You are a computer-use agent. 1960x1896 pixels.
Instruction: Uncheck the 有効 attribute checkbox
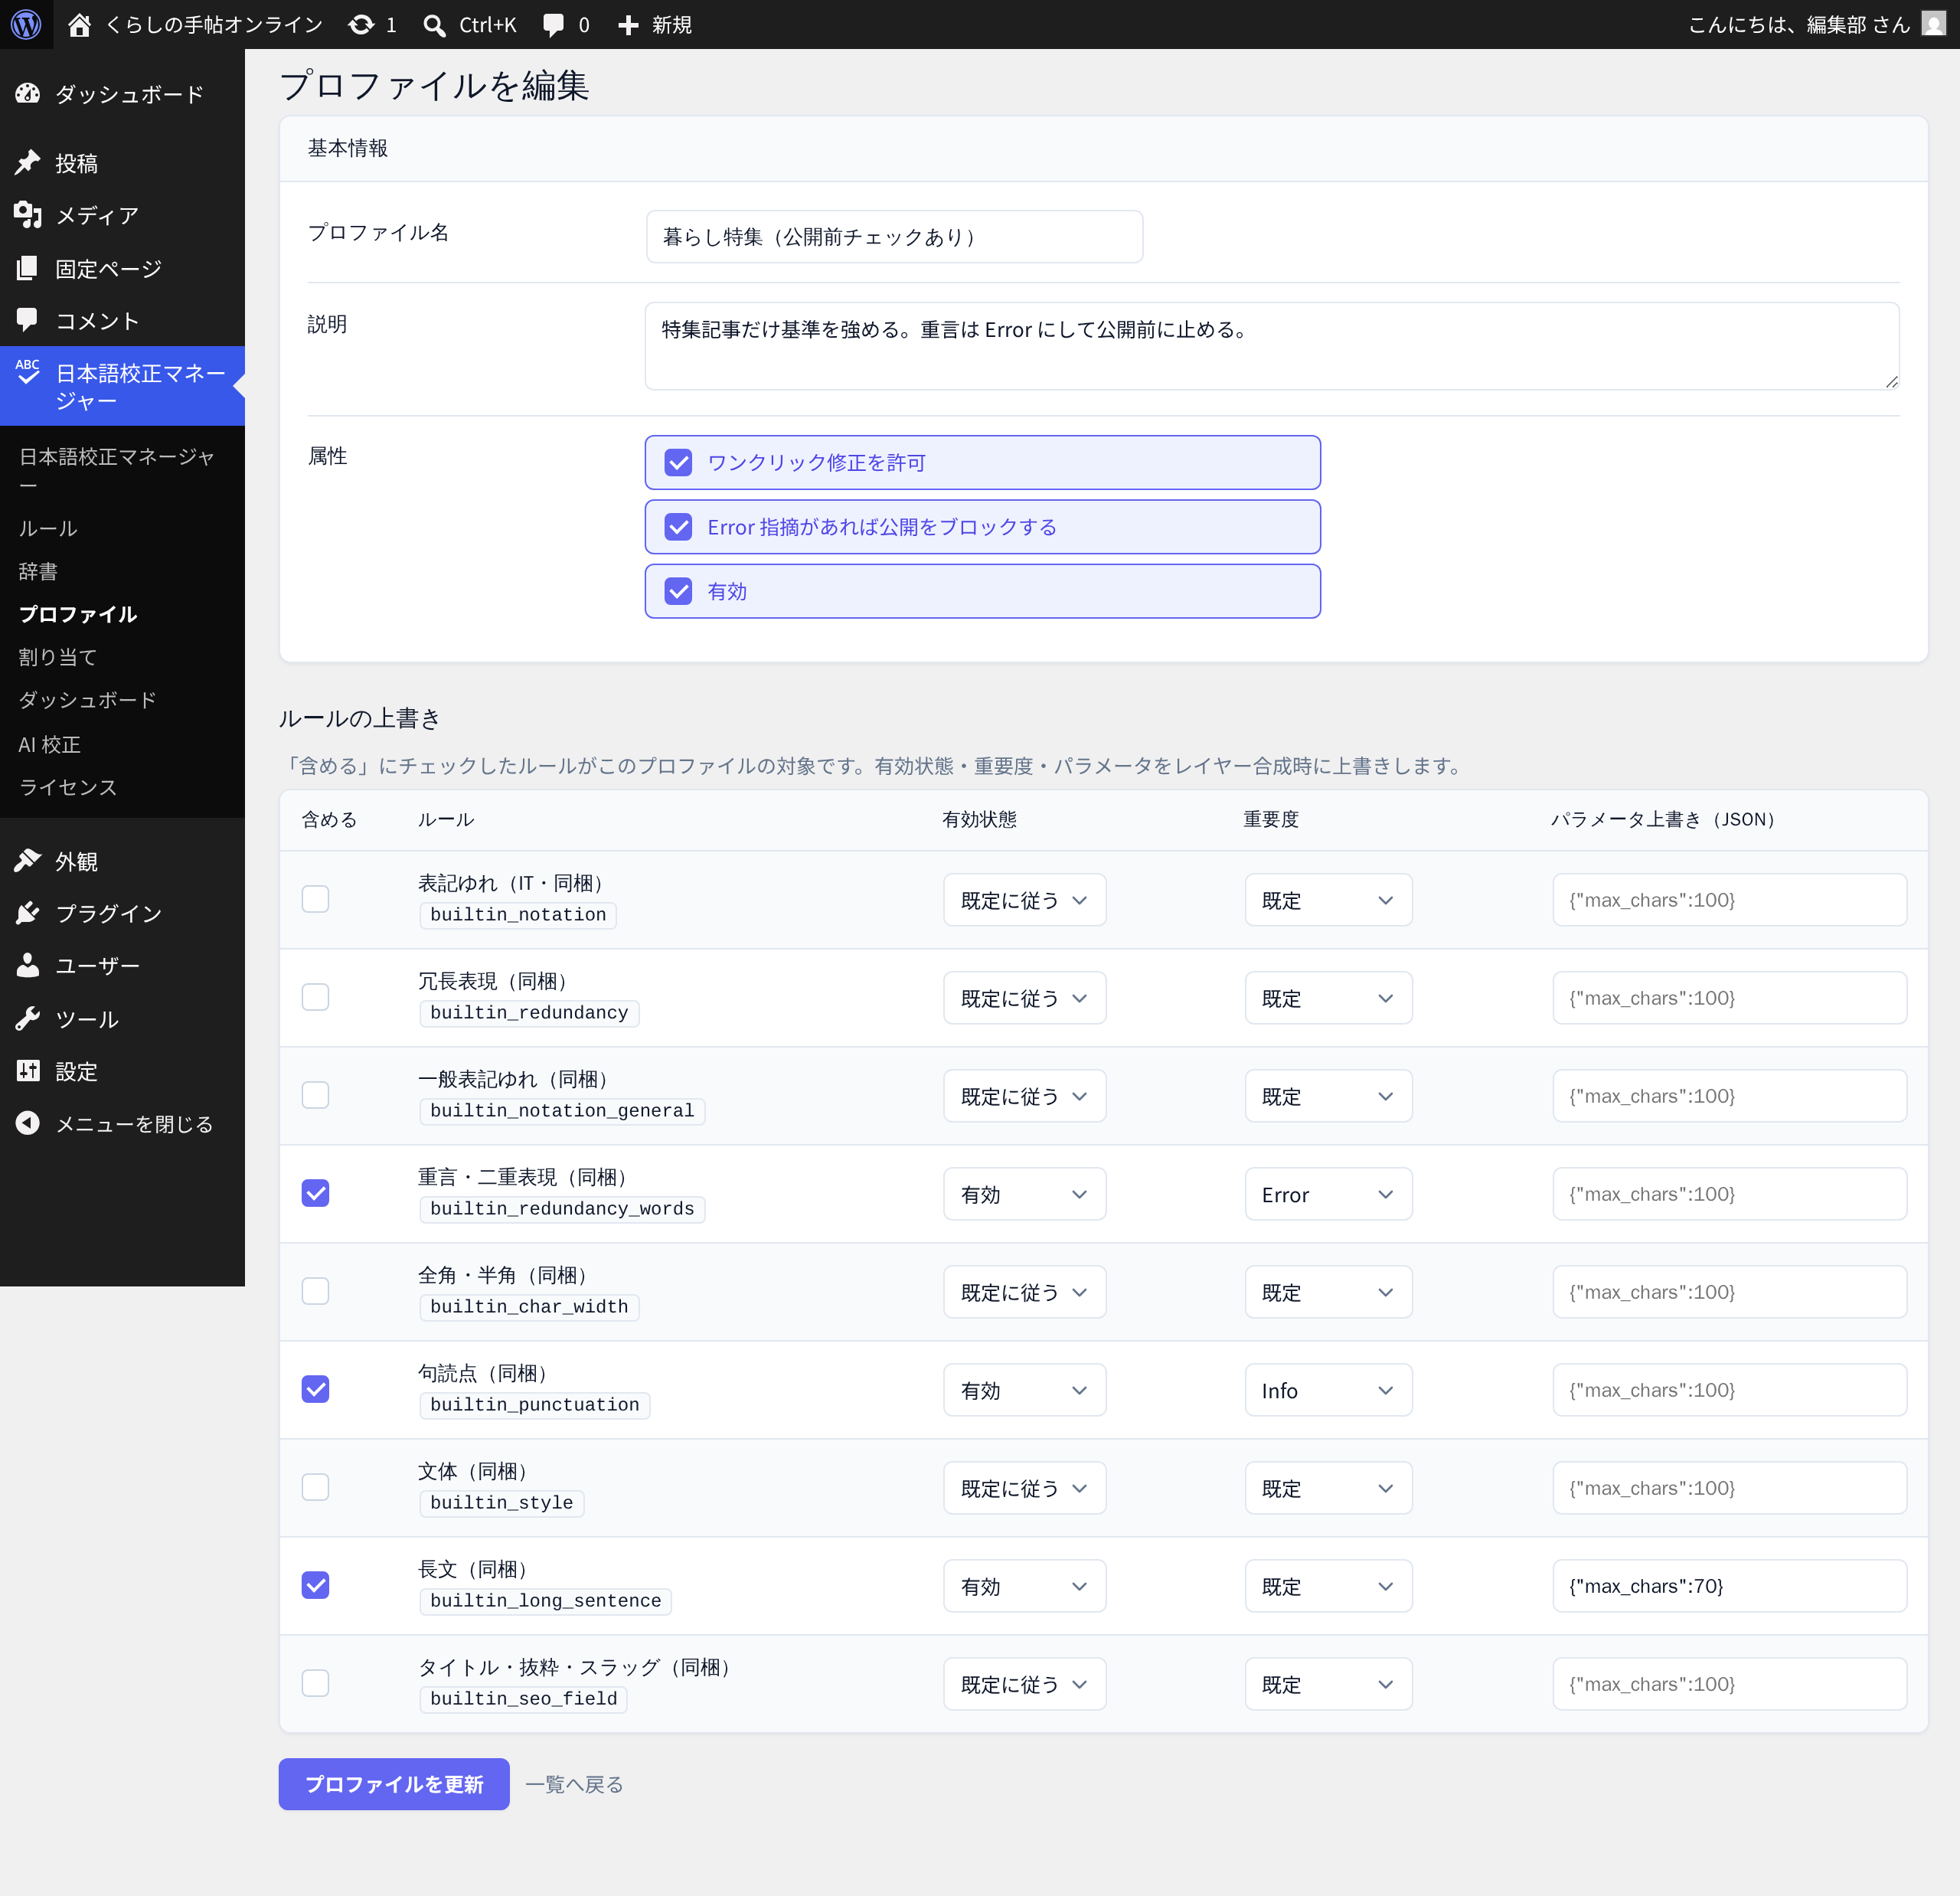pyautogui.click(x=679, y=591)
